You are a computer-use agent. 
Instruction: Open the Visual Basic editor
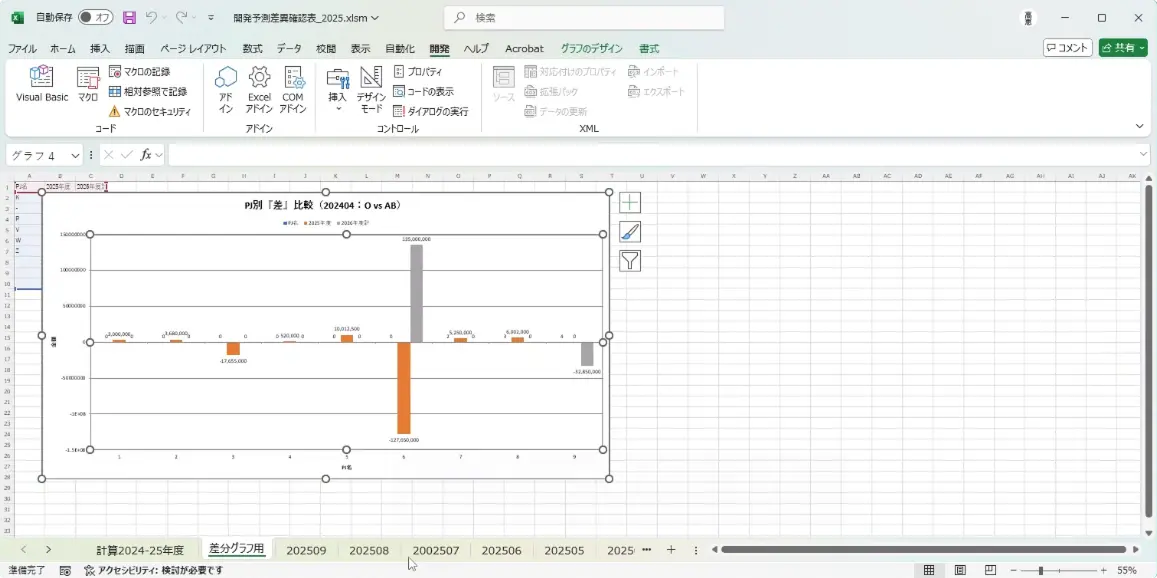pyautogui.click(x=42, y=85)
